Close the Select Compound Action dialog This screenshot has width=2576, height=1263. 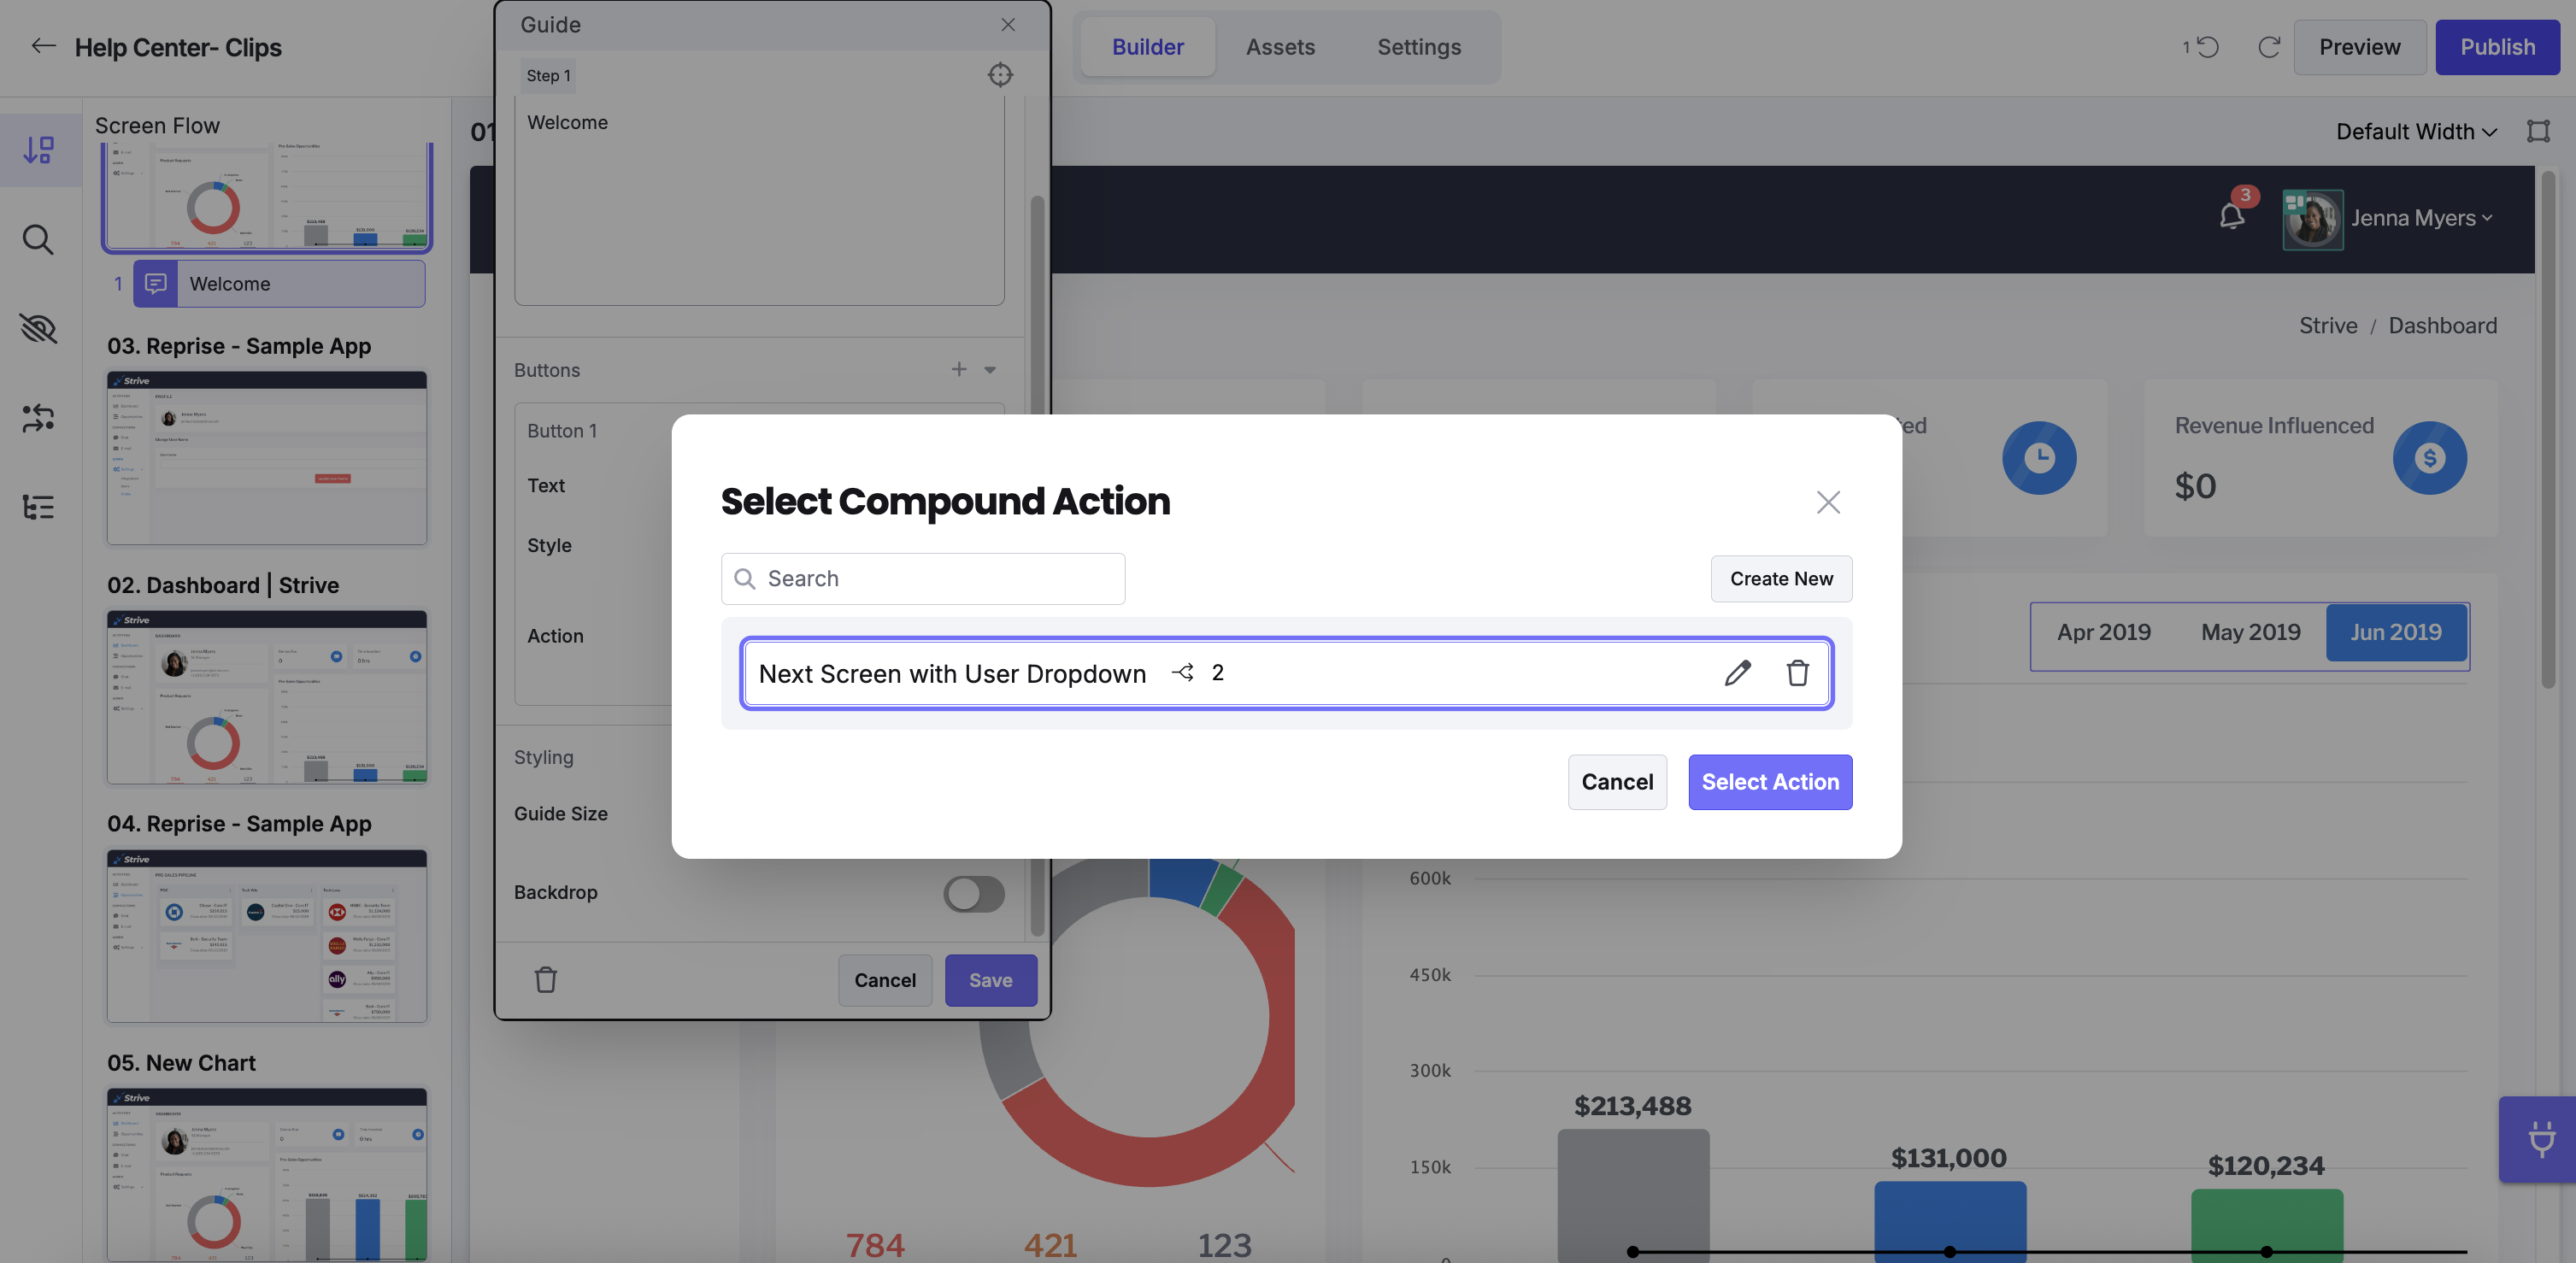(x=1828, y=502)
